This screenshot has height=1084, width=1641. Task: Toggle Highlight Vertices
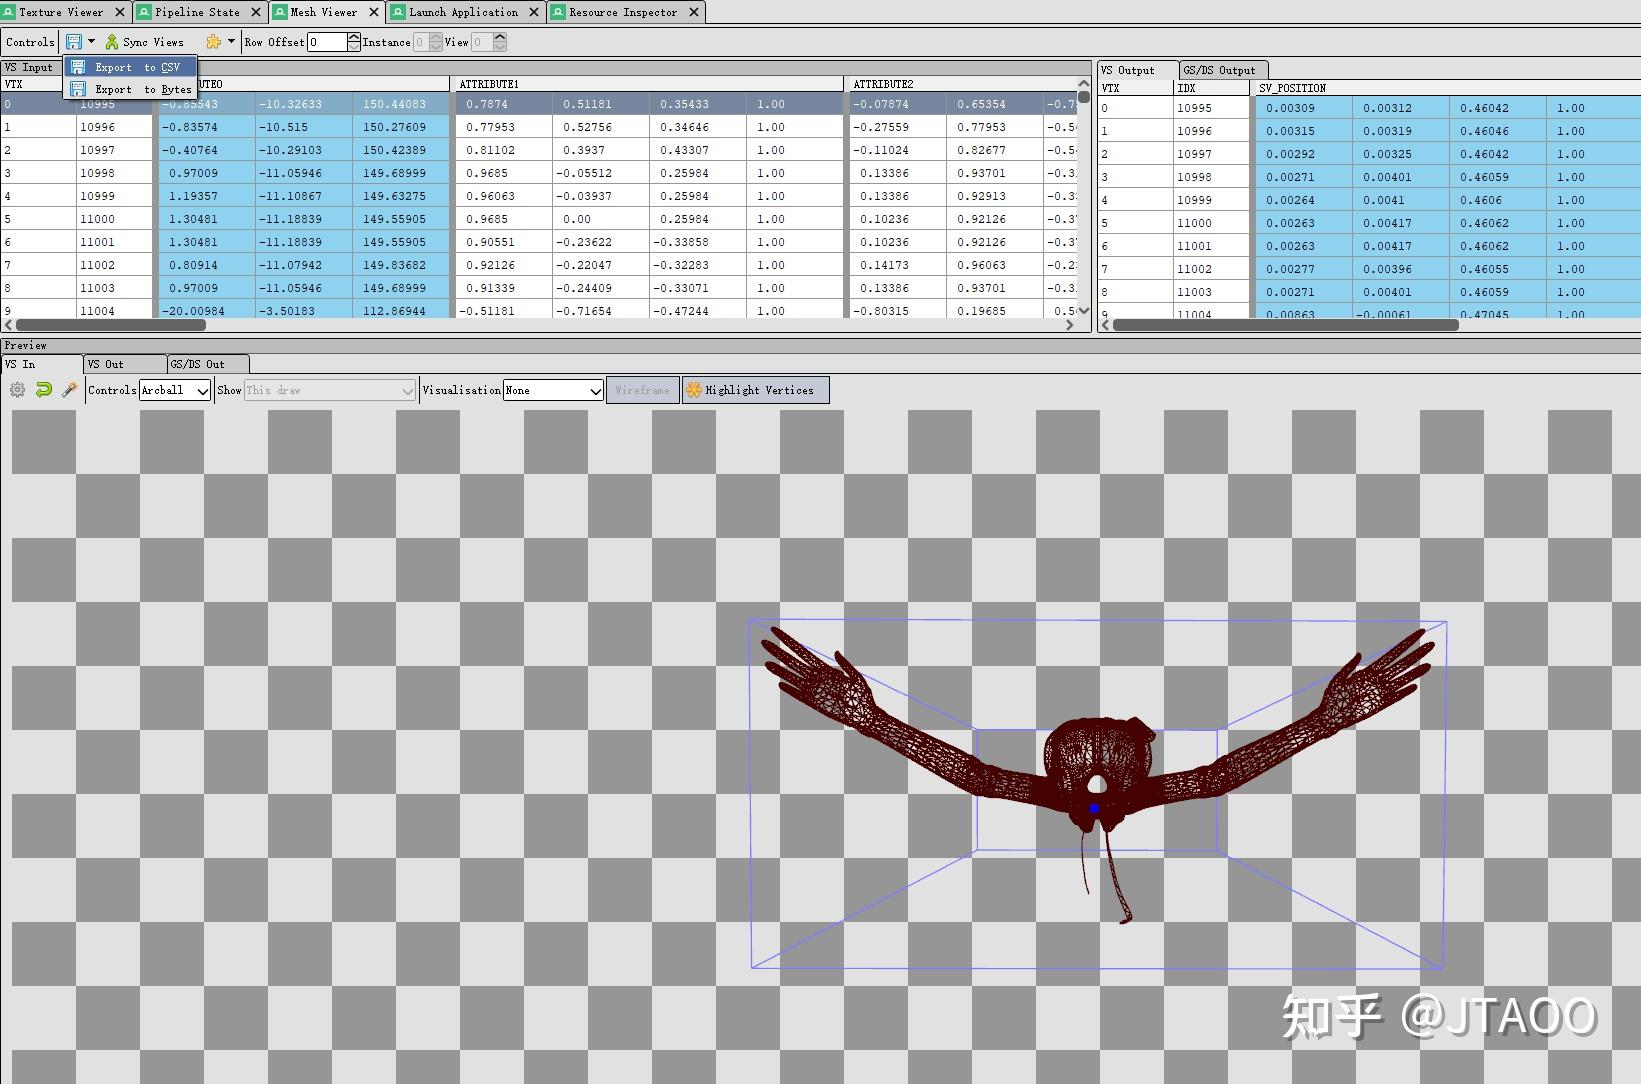point(756,390)
